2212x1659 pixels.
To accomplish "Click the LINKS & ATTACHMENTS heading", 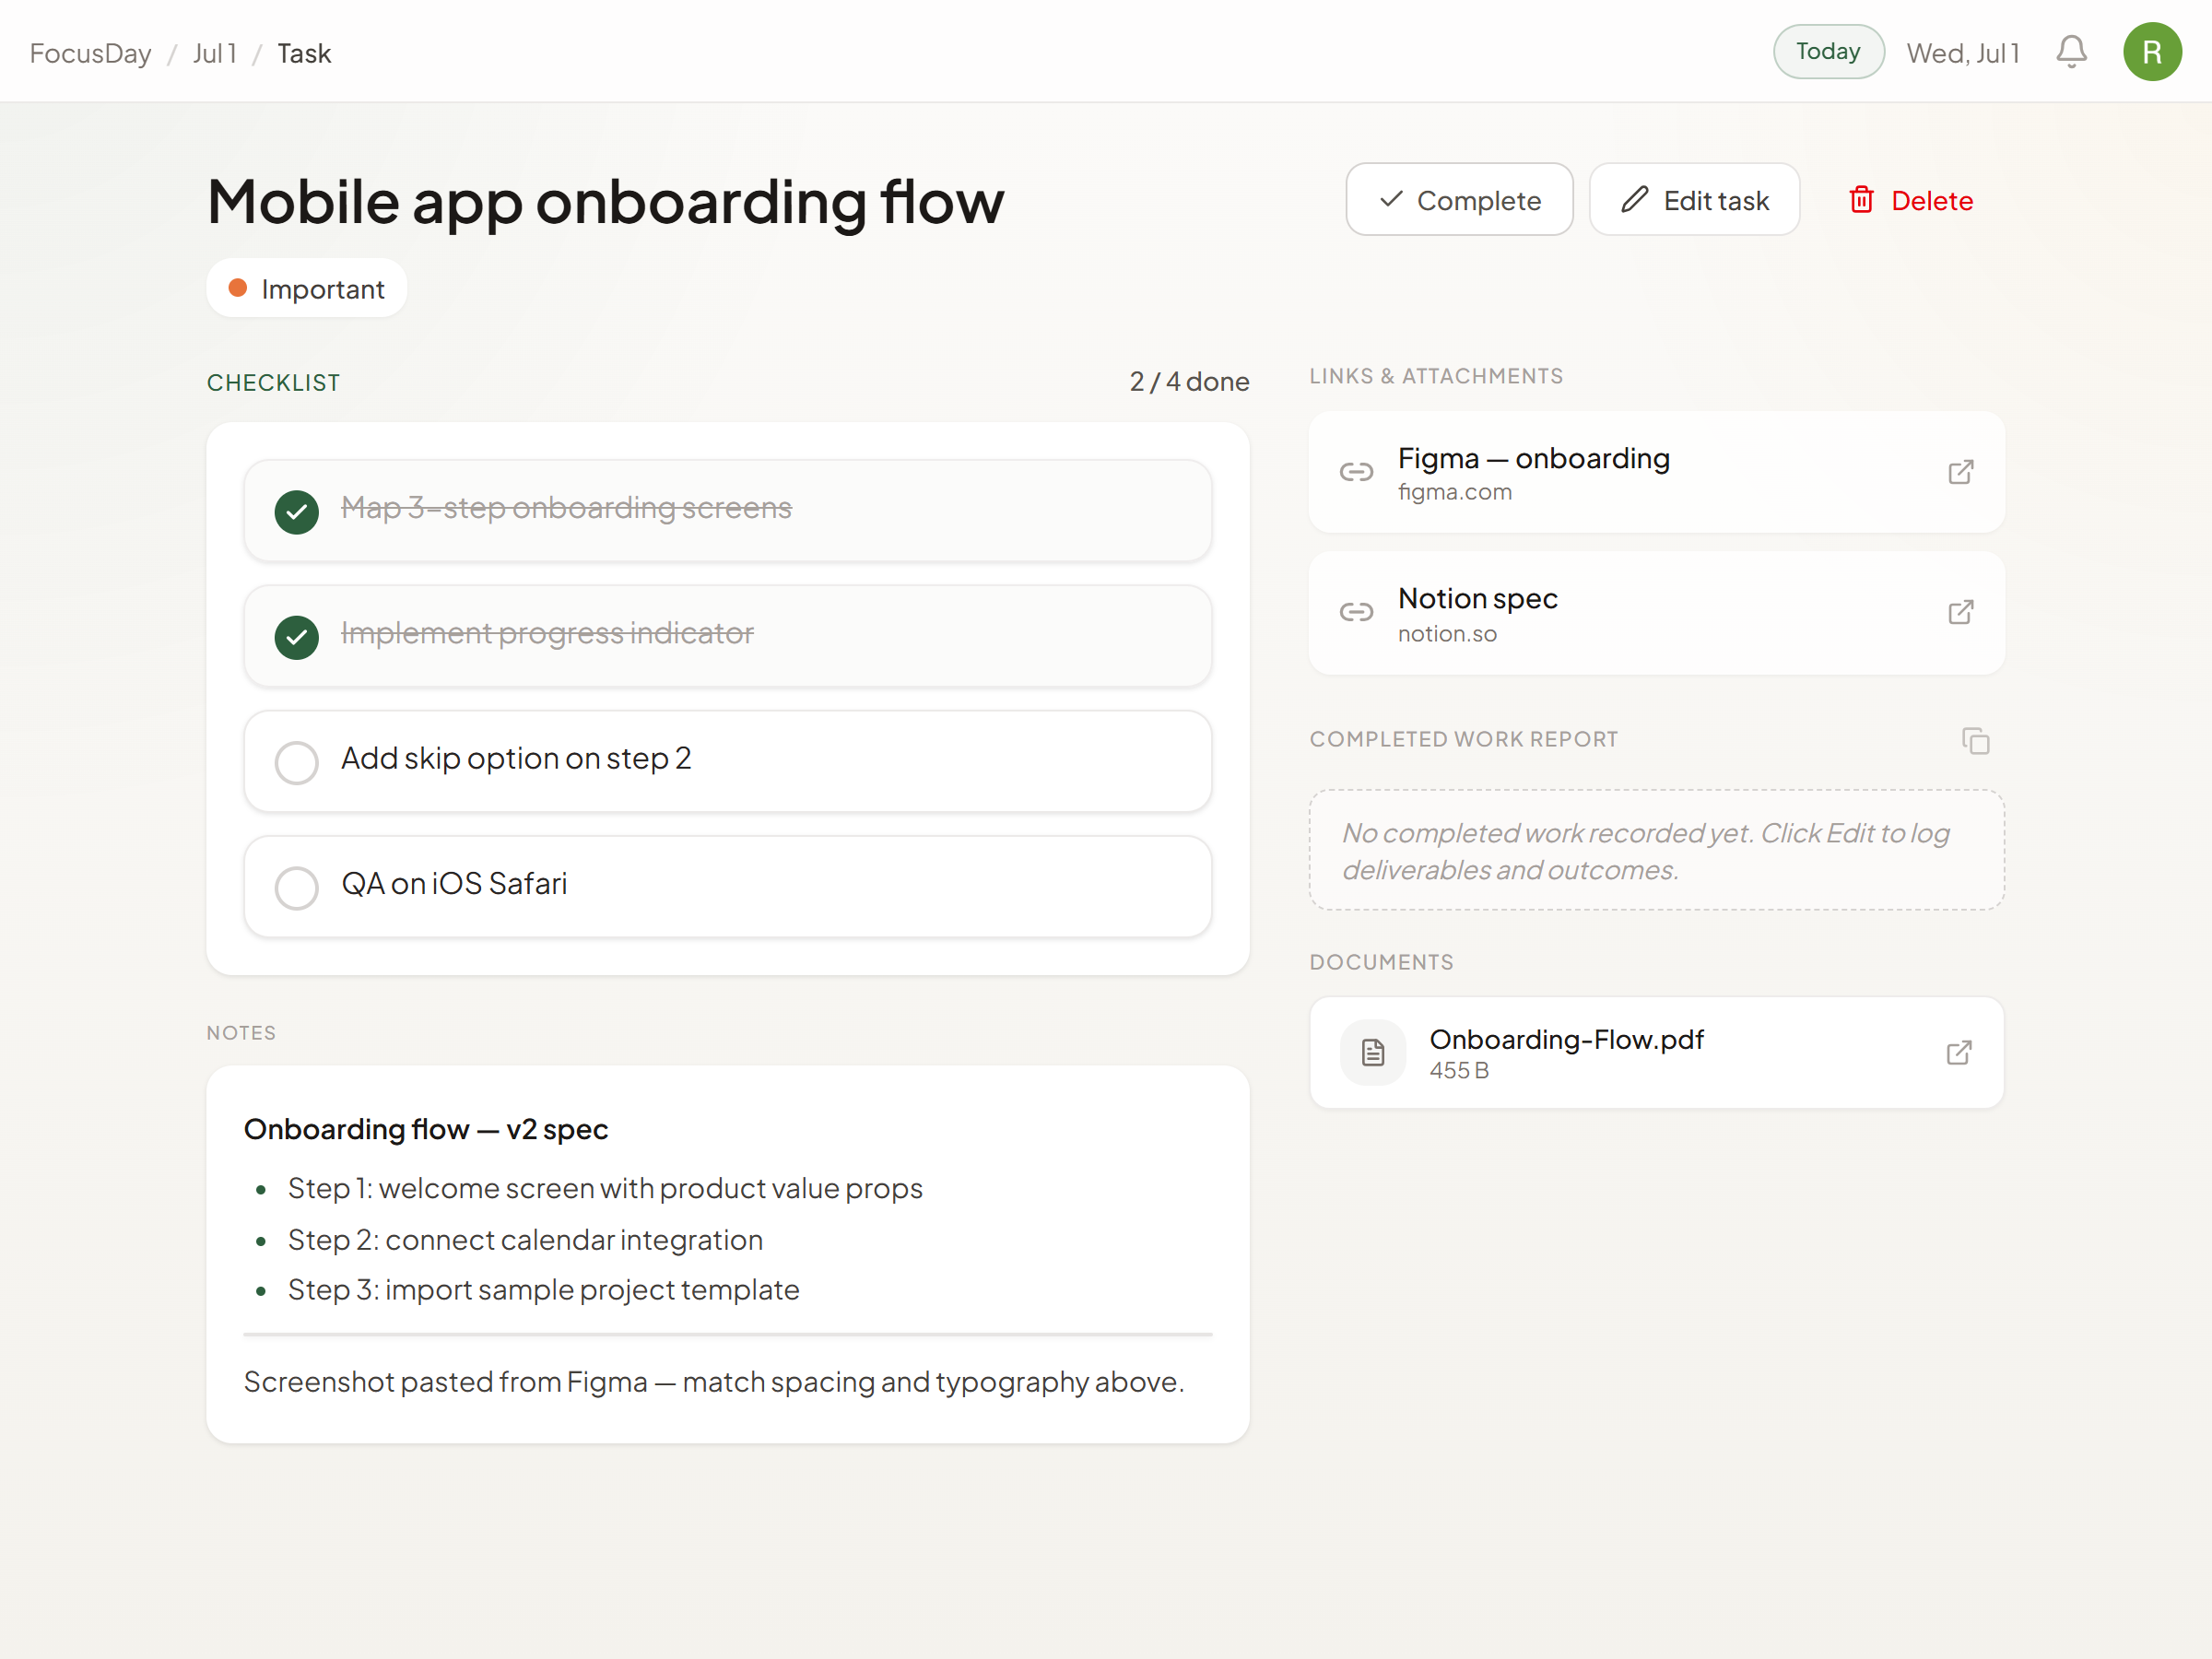I will tap(1436, 376).
